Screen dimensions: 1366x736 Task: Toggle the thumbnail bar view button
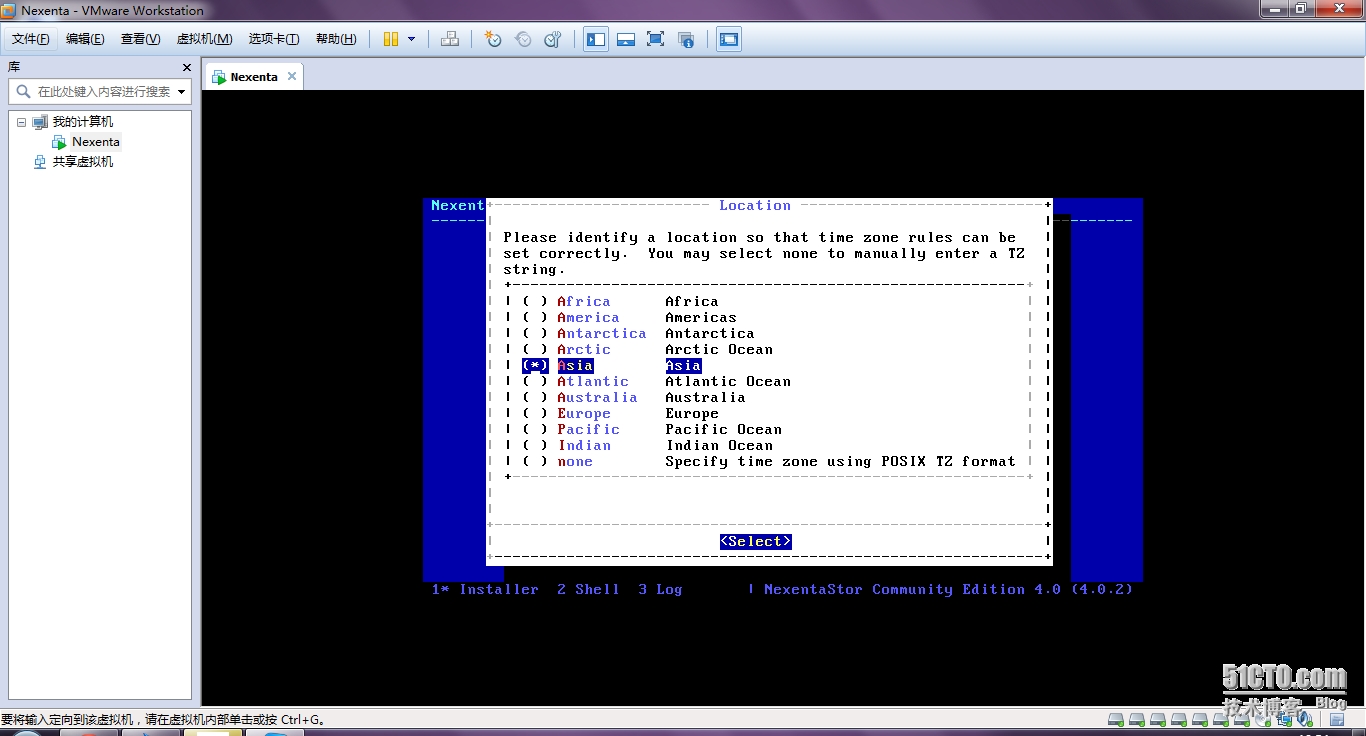point(626,39)
